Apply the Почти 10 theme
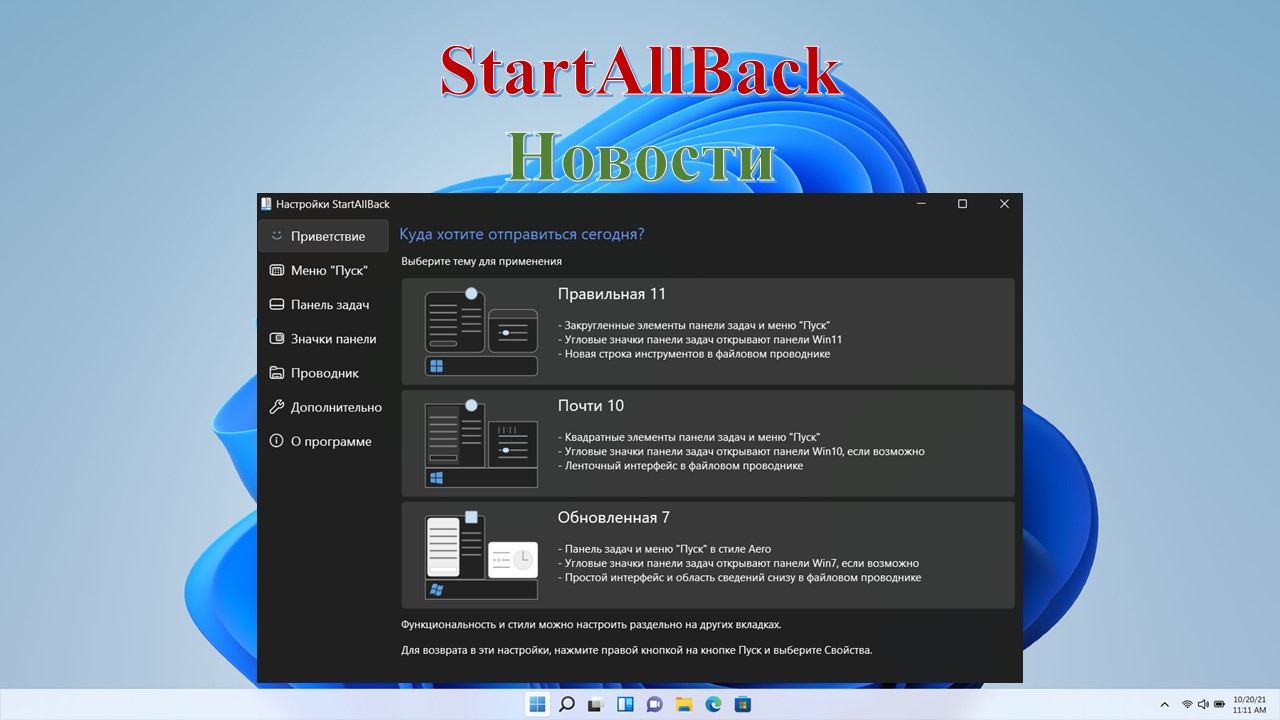1280x720 pixels. [x=708, y=443]
